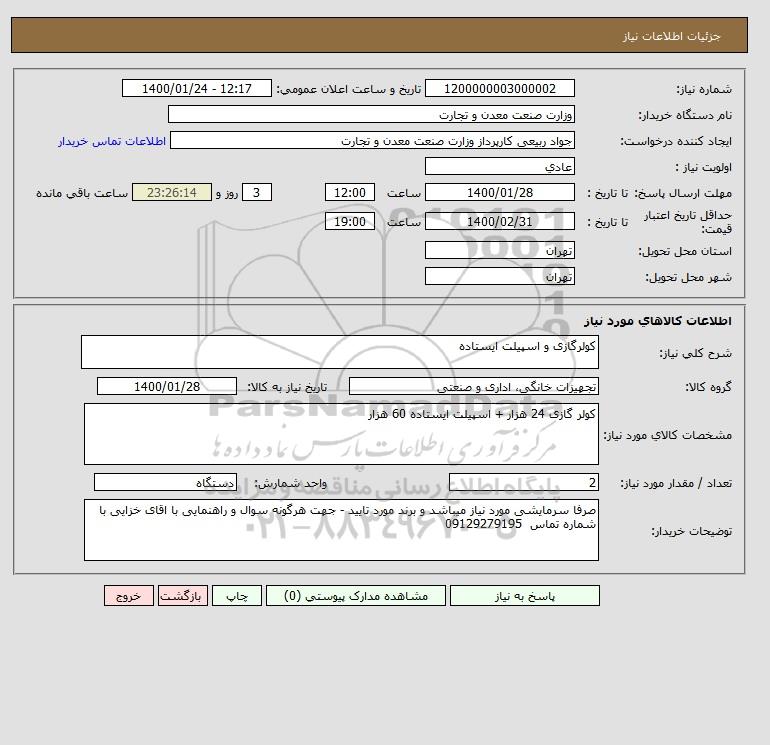770x745 pixels.
Task: Click the request creator field جواد ربیعی
Action: tap(372, 140)
